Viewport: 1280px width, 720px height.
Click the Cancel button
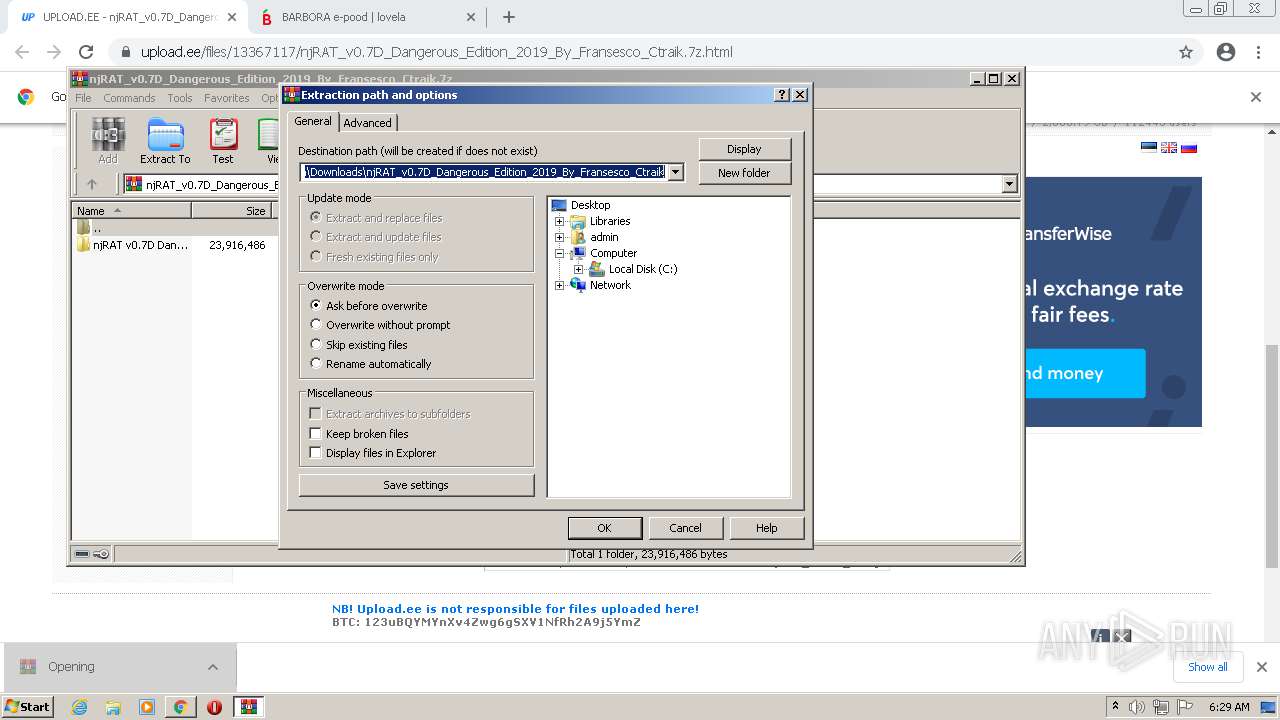pos(685,528)
